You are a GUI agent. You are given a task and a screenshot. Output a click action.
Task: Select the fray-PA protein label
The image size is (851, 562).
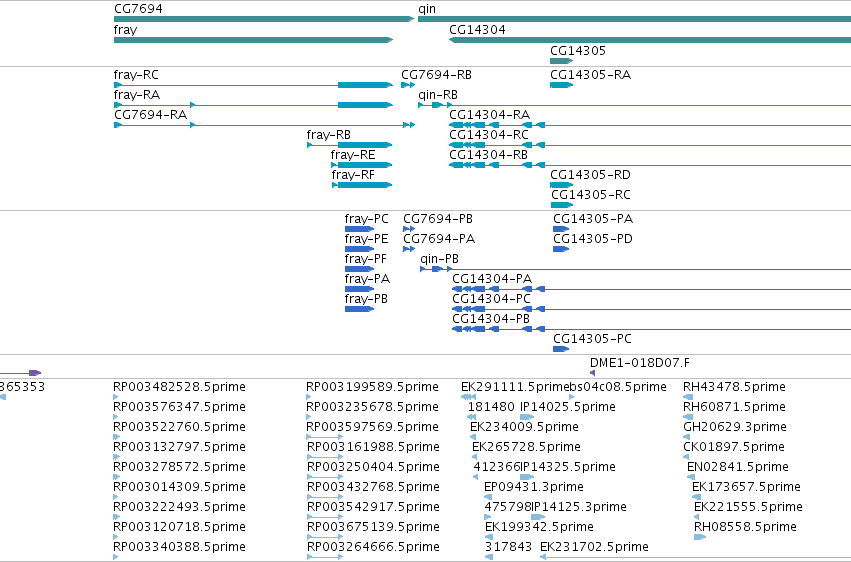[367, 279]
